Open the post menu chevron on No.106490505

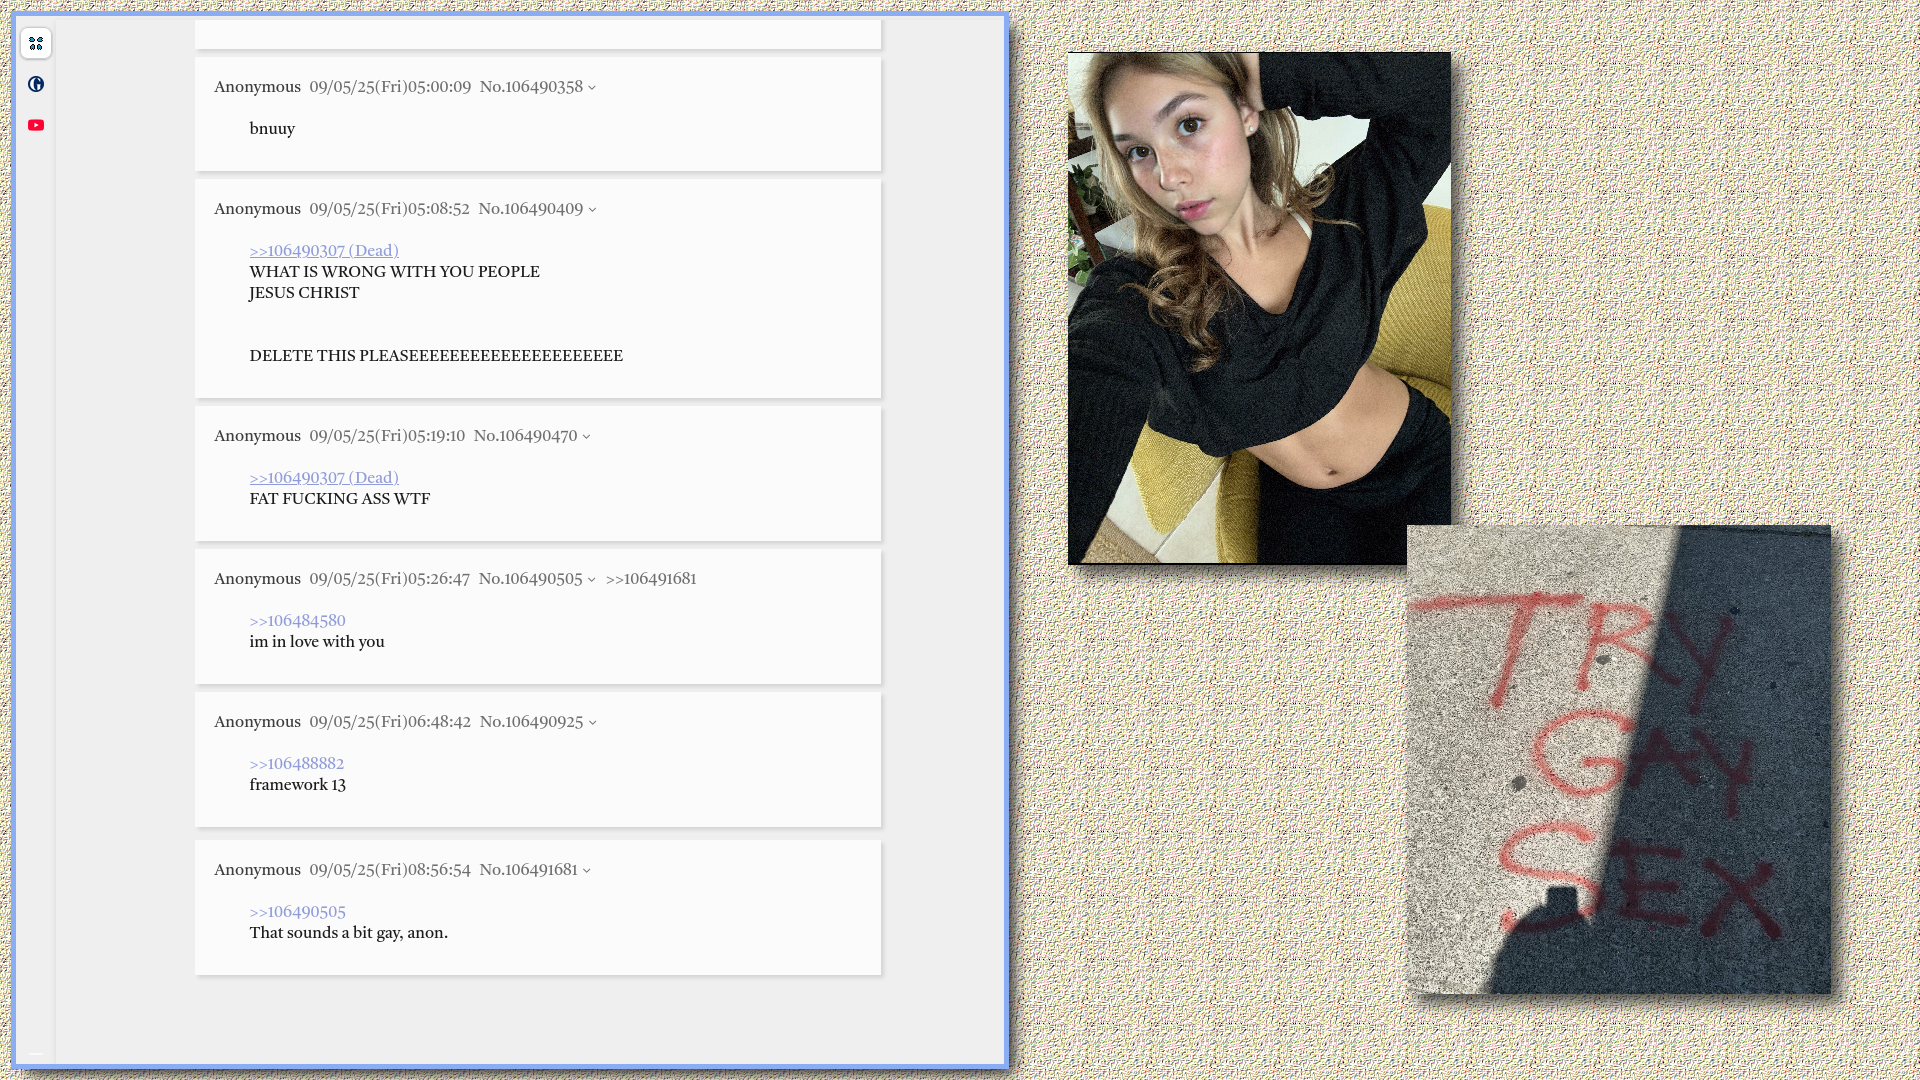coord(591,580)
